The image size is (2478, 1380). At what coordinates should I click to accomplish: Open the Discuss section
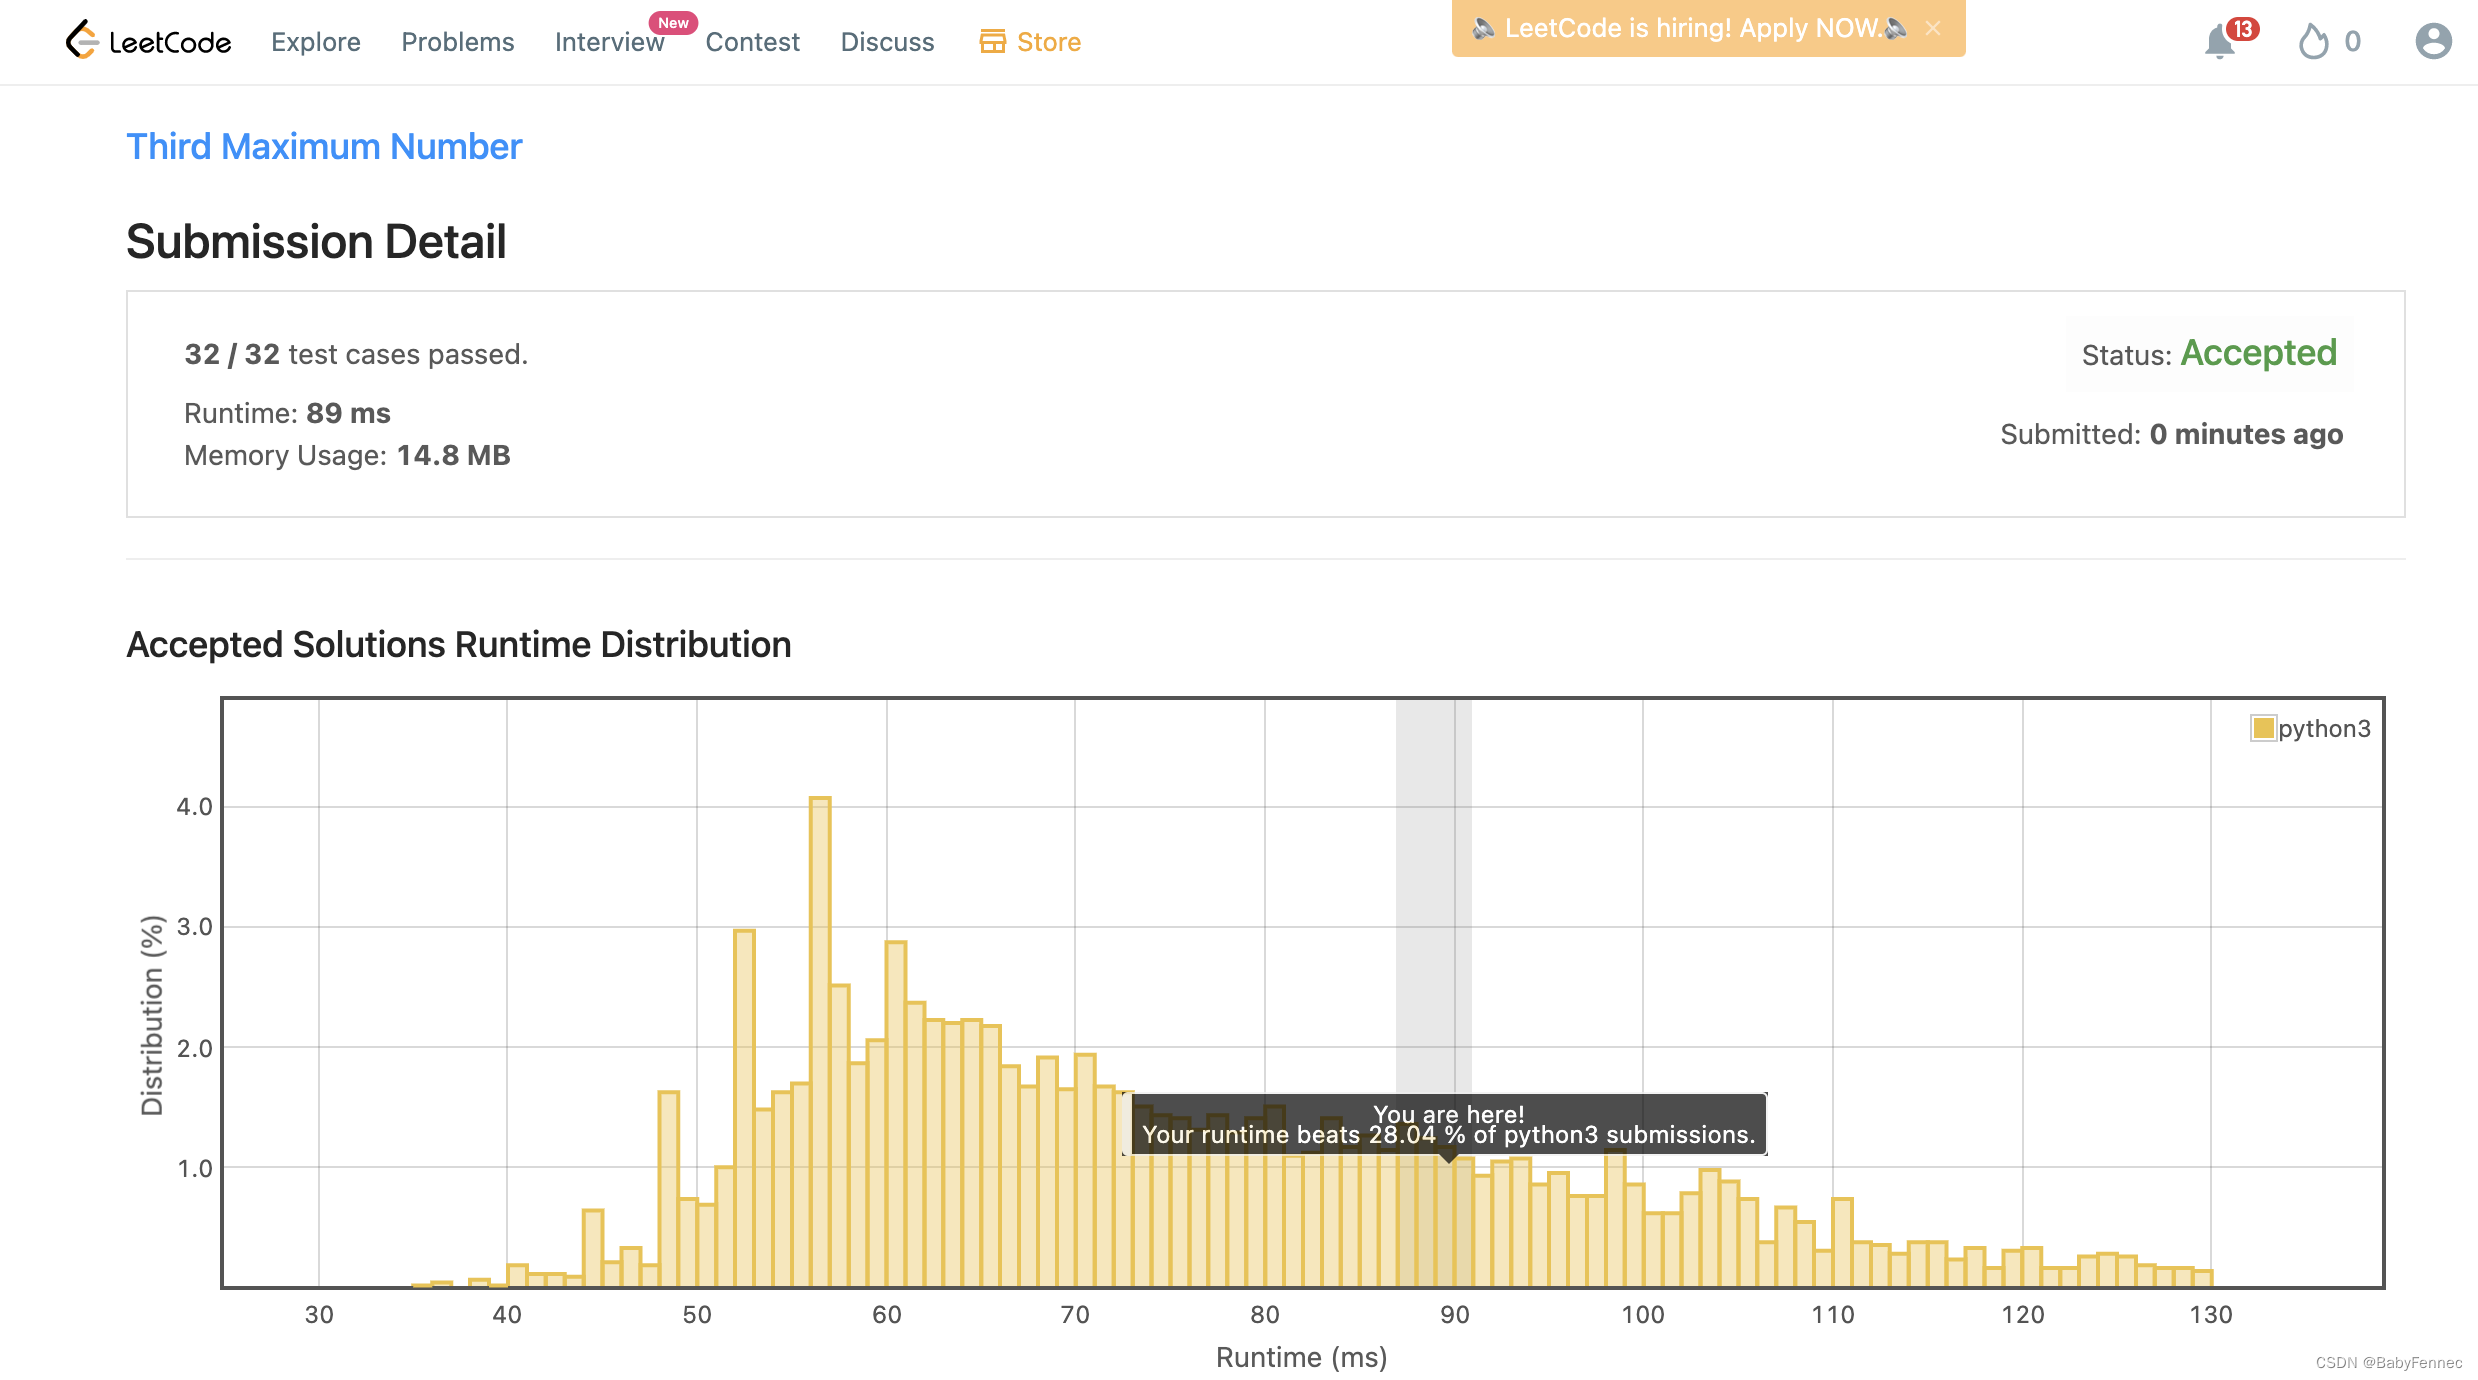887,42
